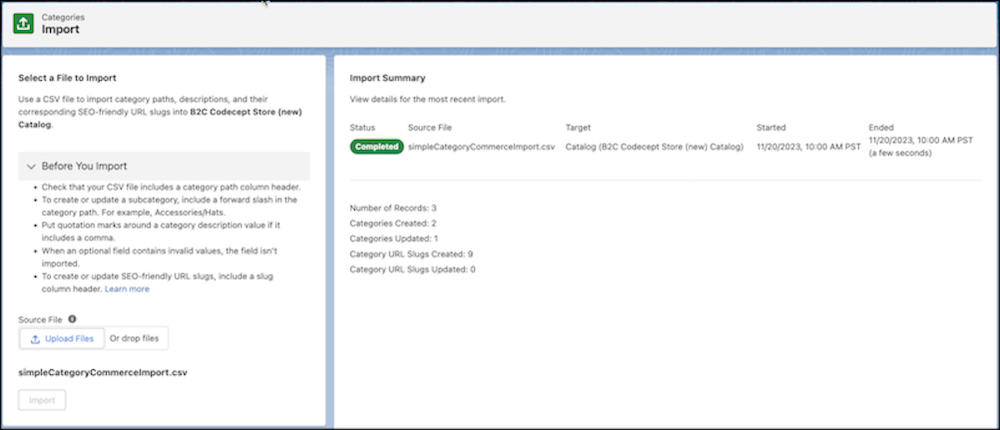Click Category URL Slugs Updated: 0
Screen dimensions: 1000x430
413,269
